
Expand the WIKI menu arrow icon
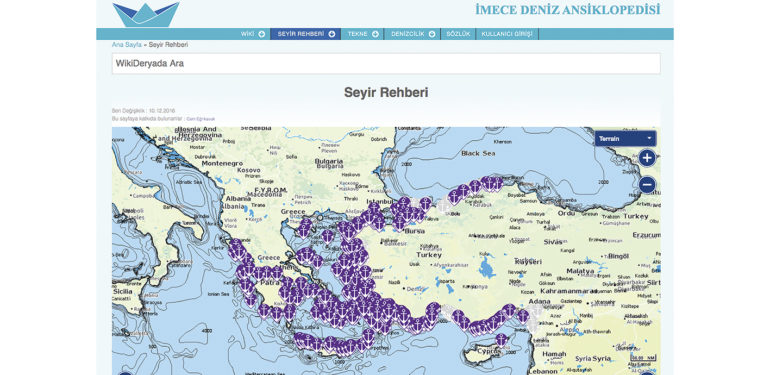[x=262, y=34]
